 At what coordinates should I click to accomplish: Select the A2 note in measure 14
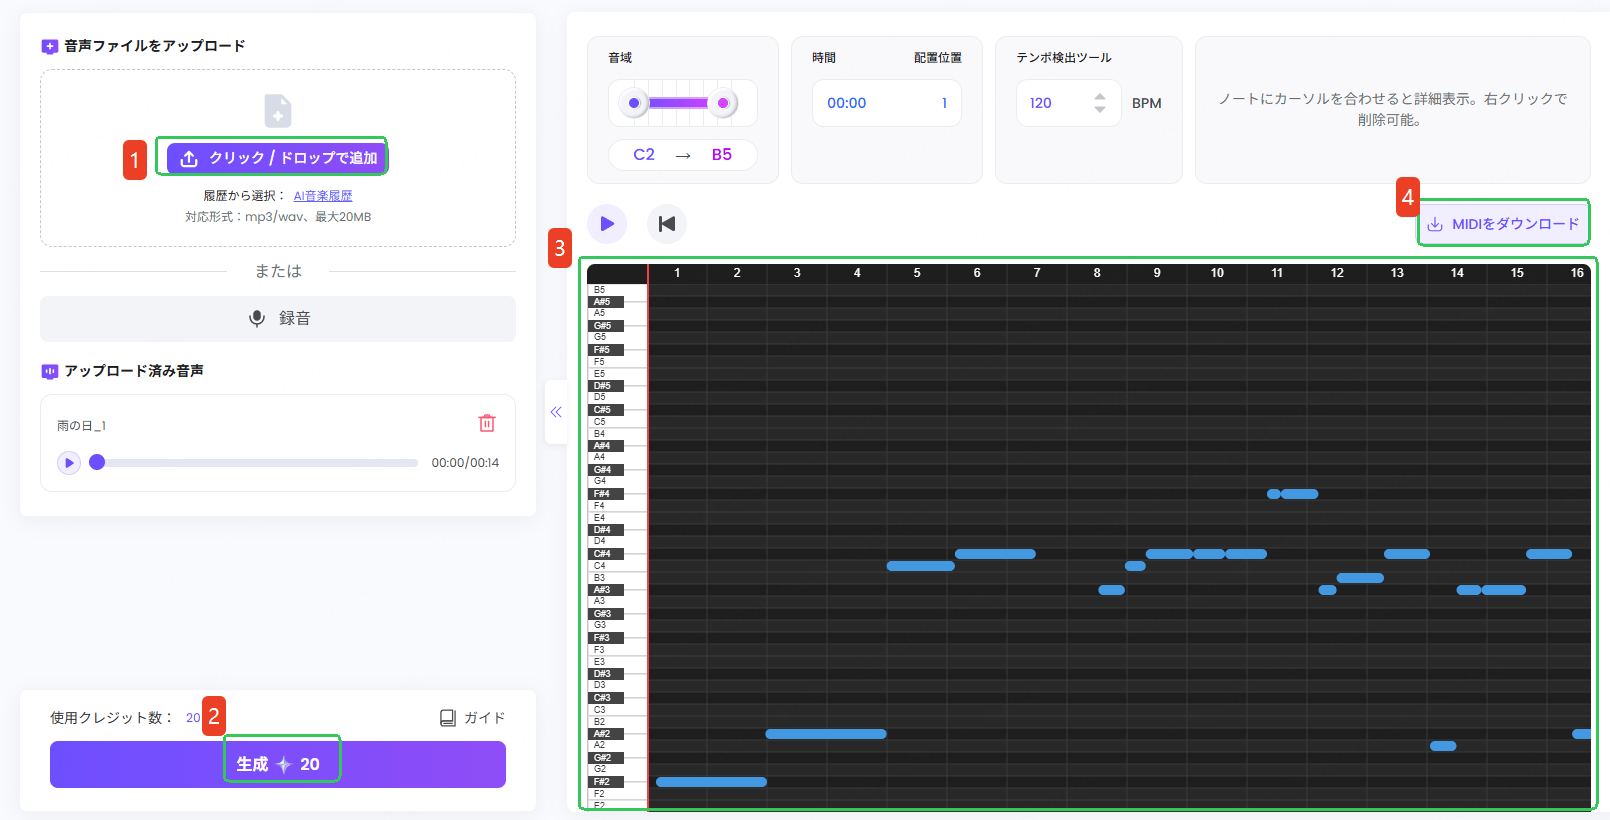tap(1443, 746)
